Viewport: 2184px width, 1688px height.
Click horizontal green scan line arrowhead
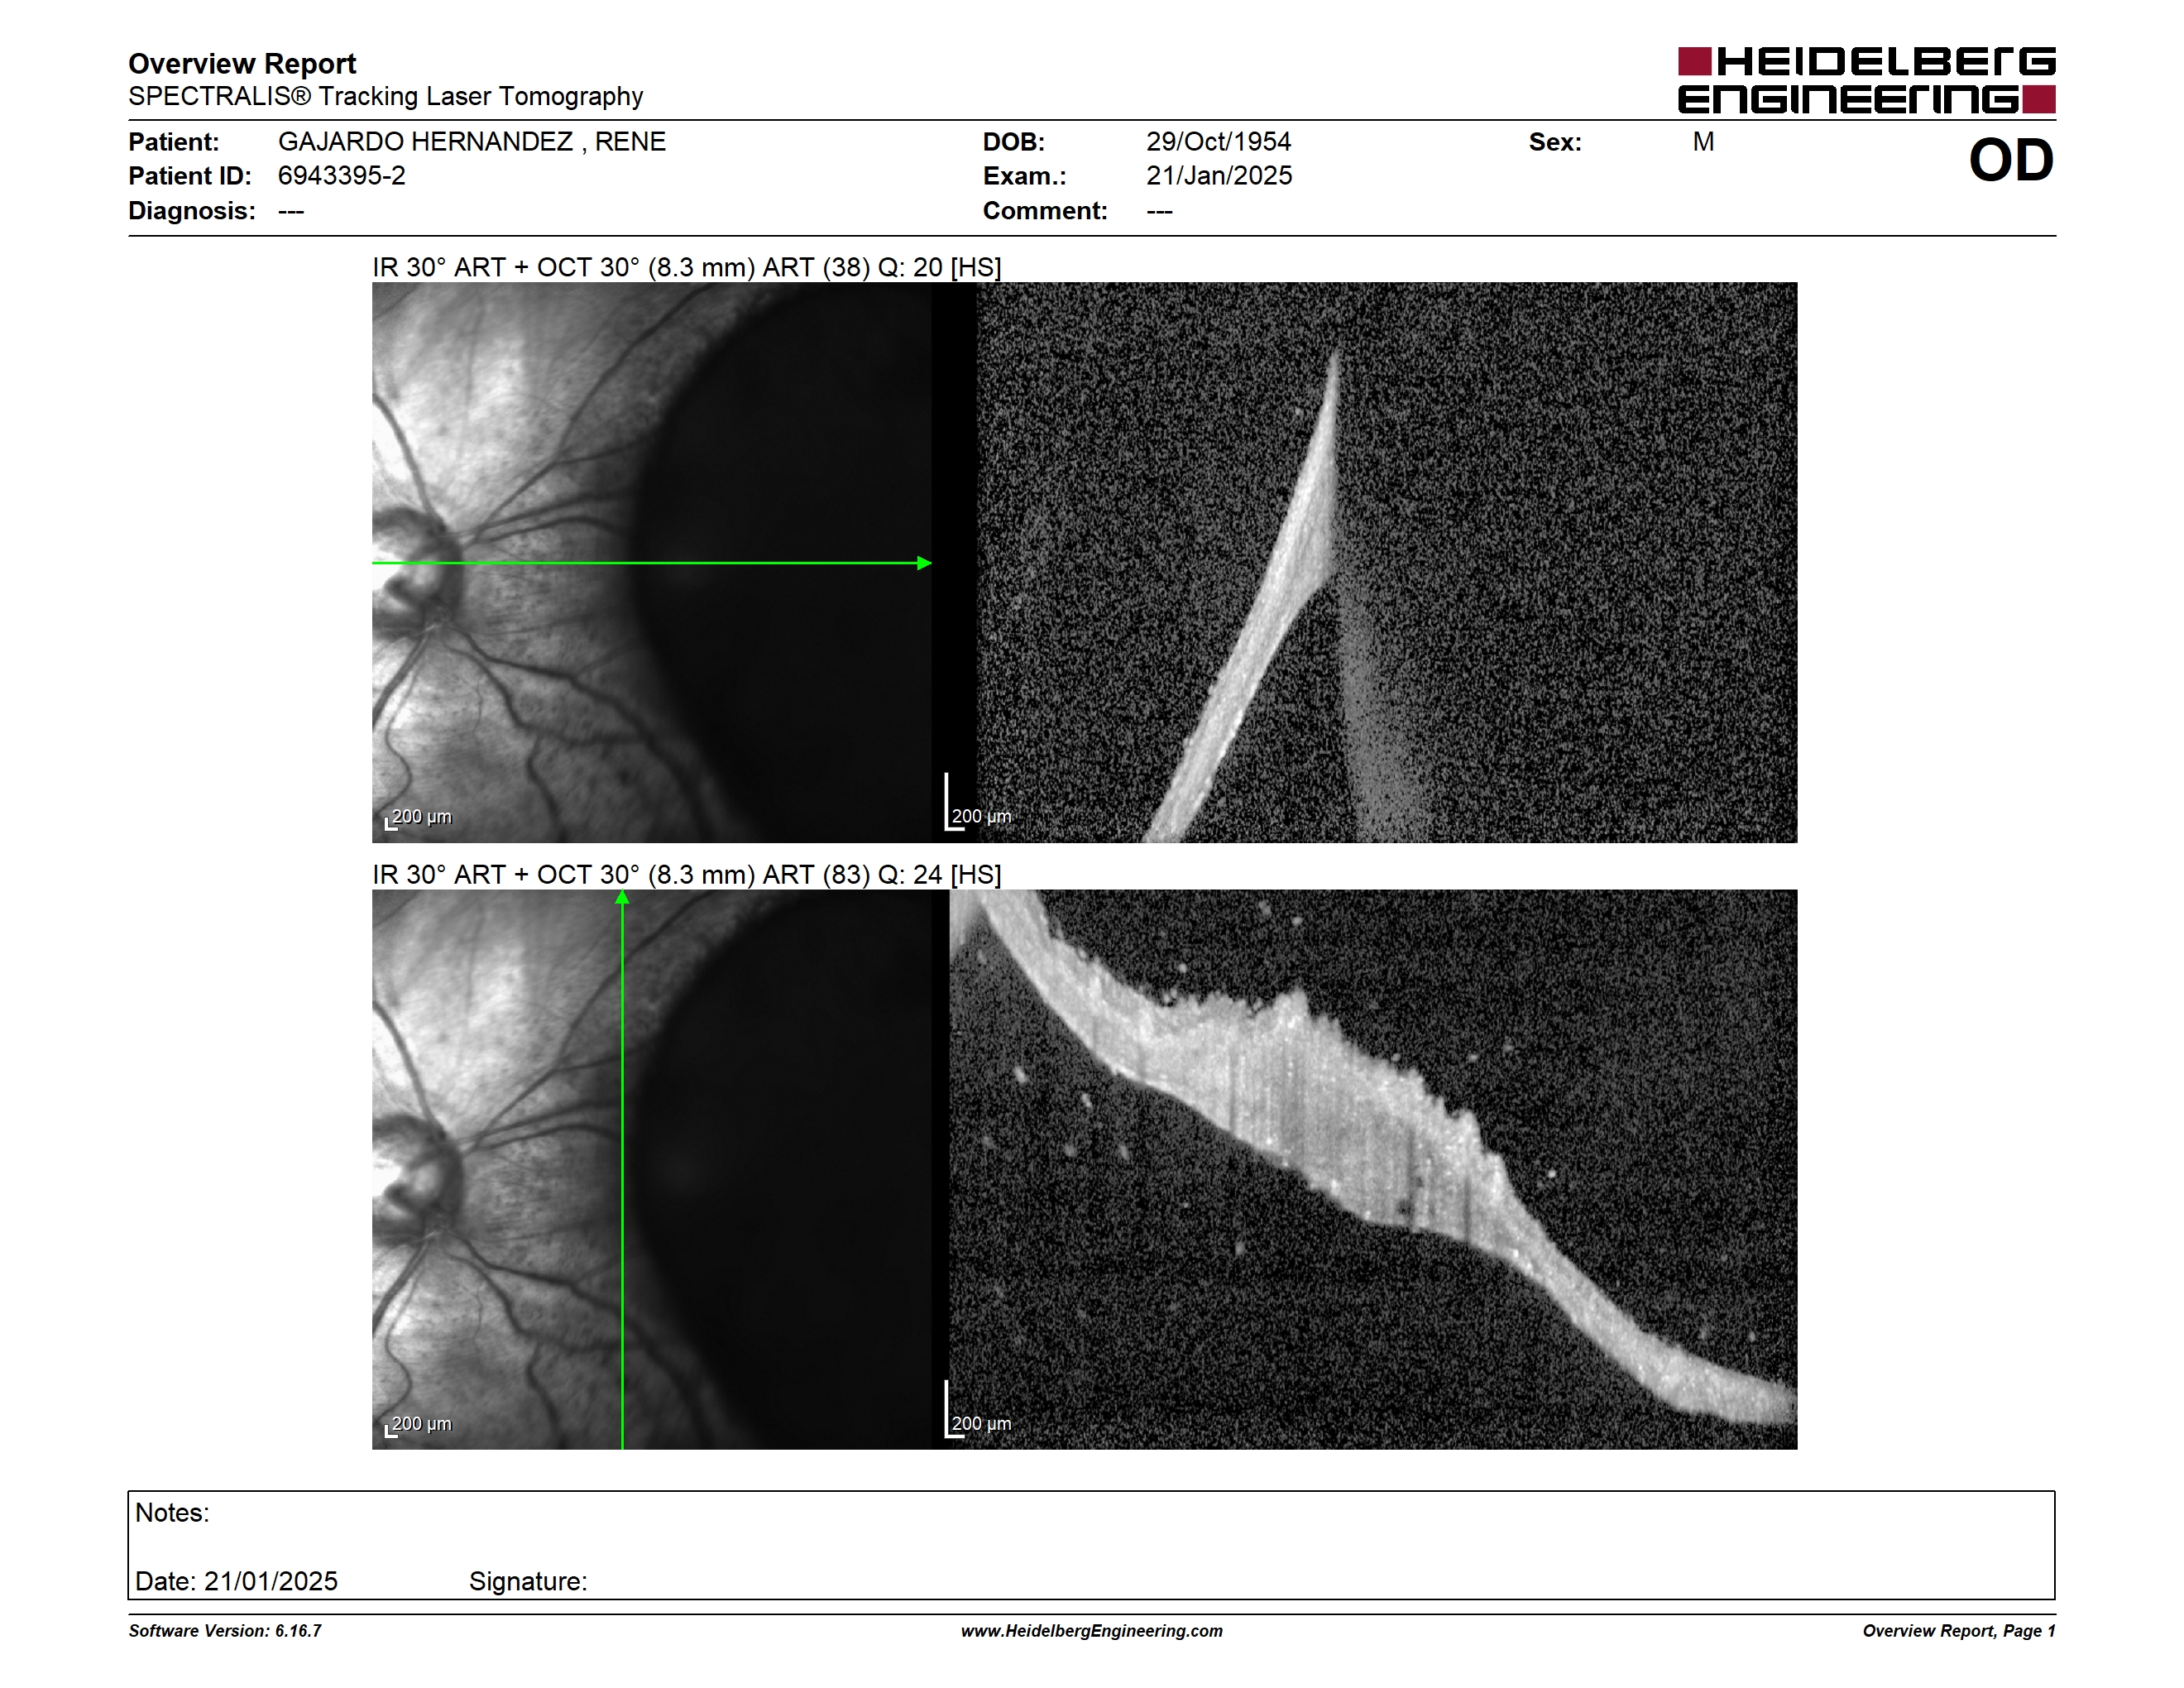click(x=924, y=563)
